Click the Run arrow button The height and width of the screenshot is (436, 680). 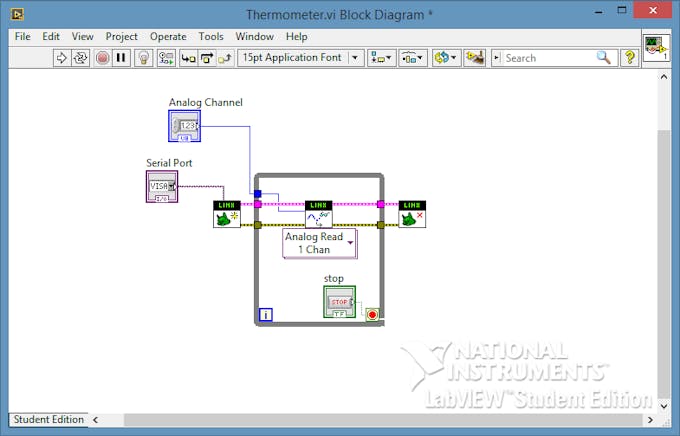62,58
